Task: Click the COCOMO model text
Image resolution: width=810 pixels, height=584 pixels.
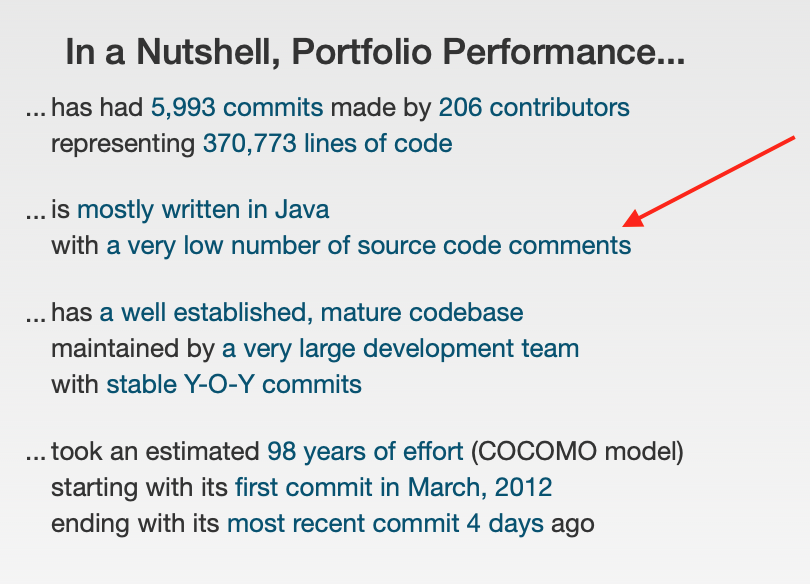Action: 577,452
